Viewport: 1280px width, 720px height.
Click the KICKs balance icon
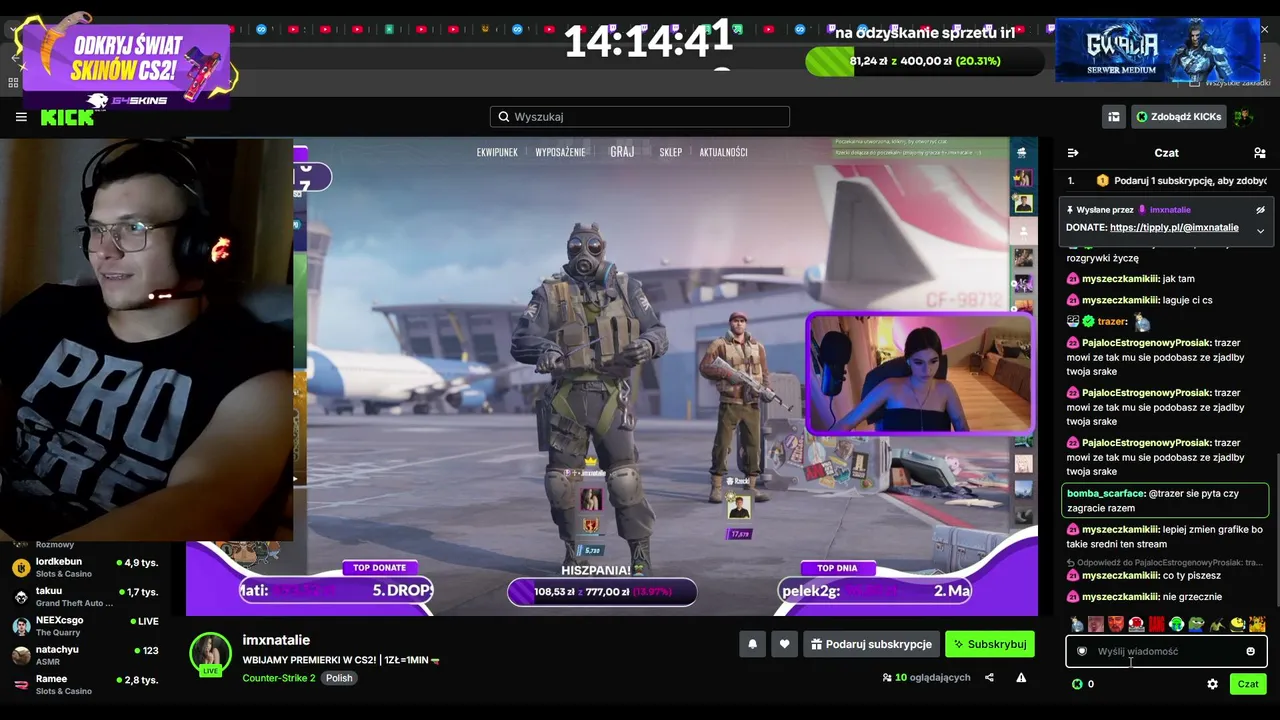pyautogui.click(x=1077, y=684)
